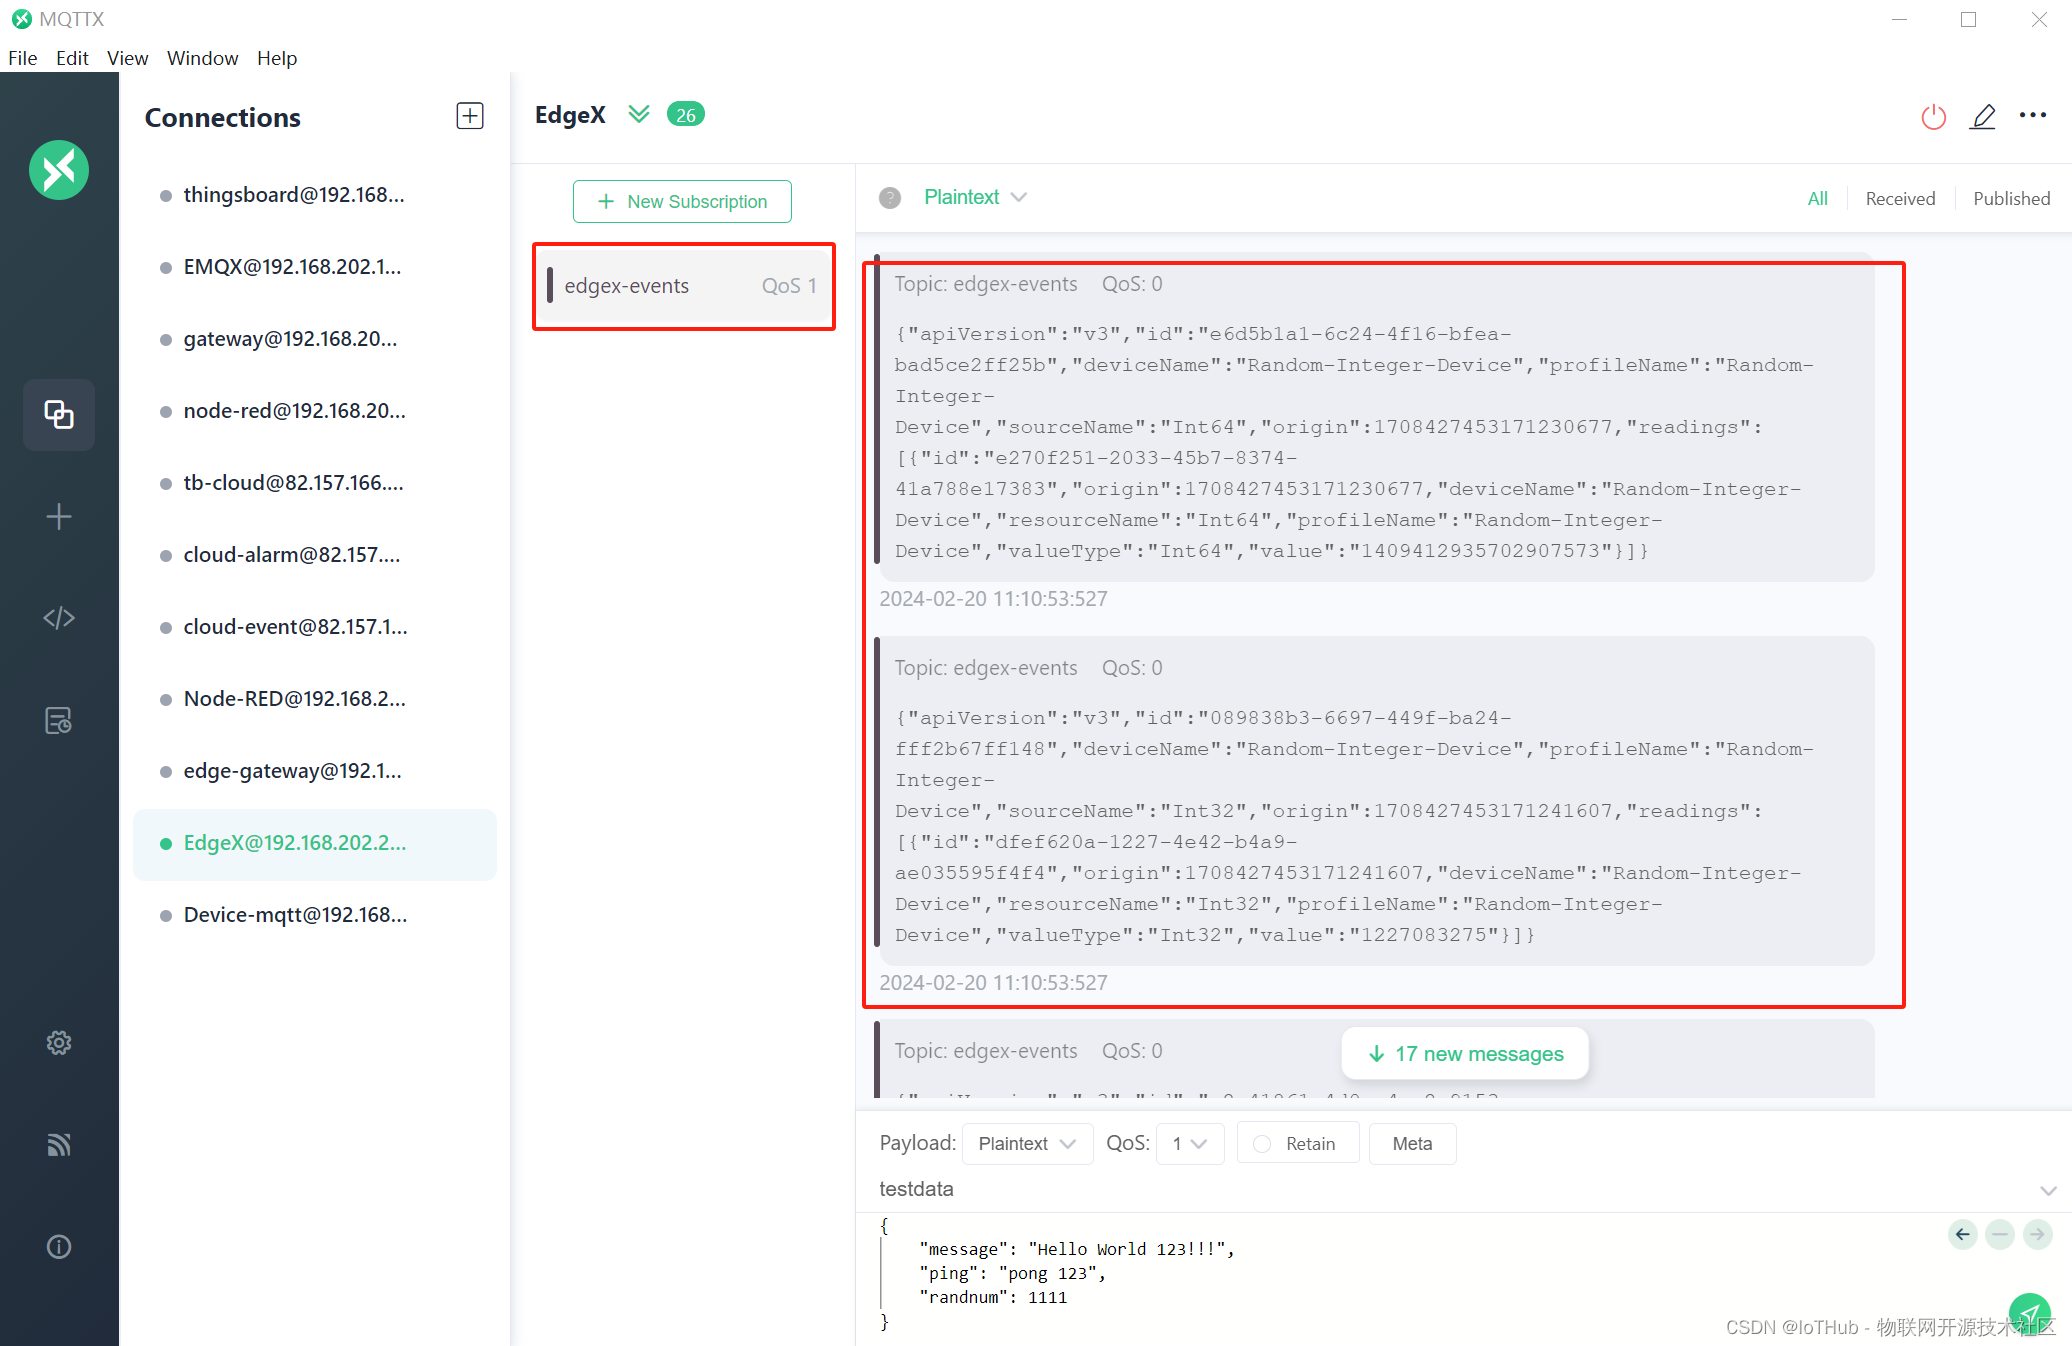
Task: Click the first edgex-events Int64 message
Action: click(x=1374, y=418)
